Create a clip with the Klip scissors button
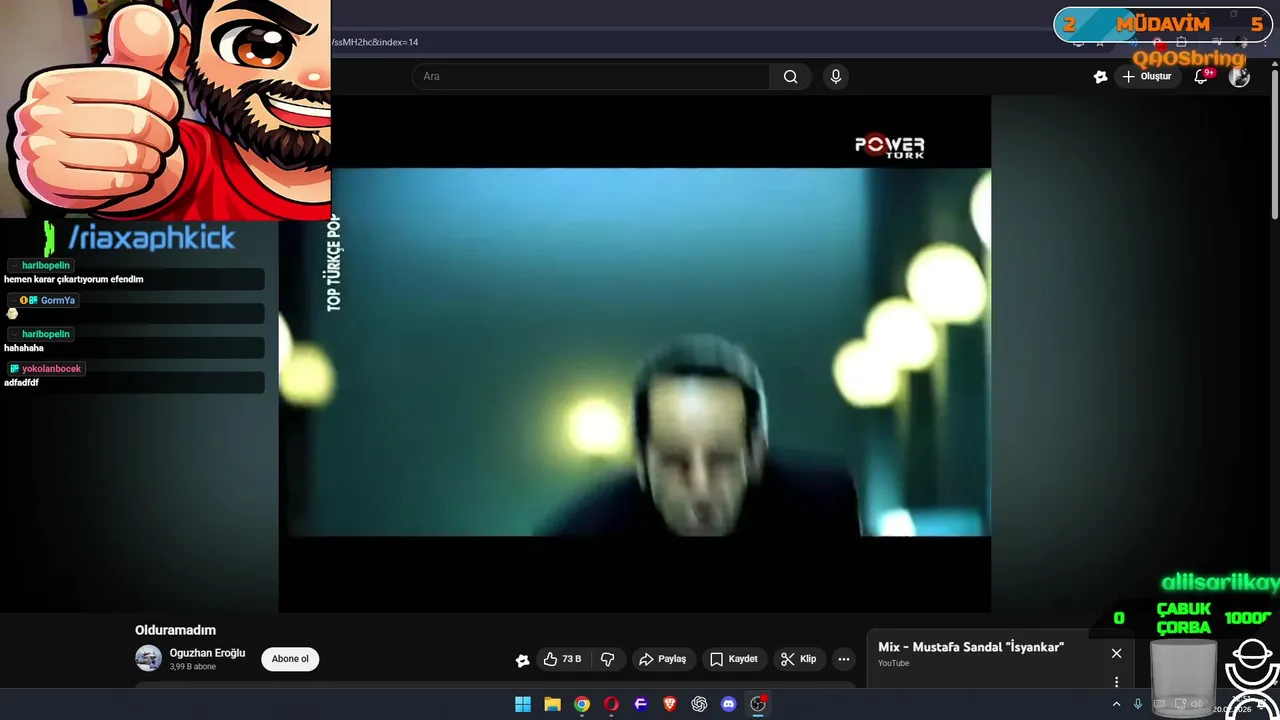The image size is (1280, 720). click(x=798, y=659)
